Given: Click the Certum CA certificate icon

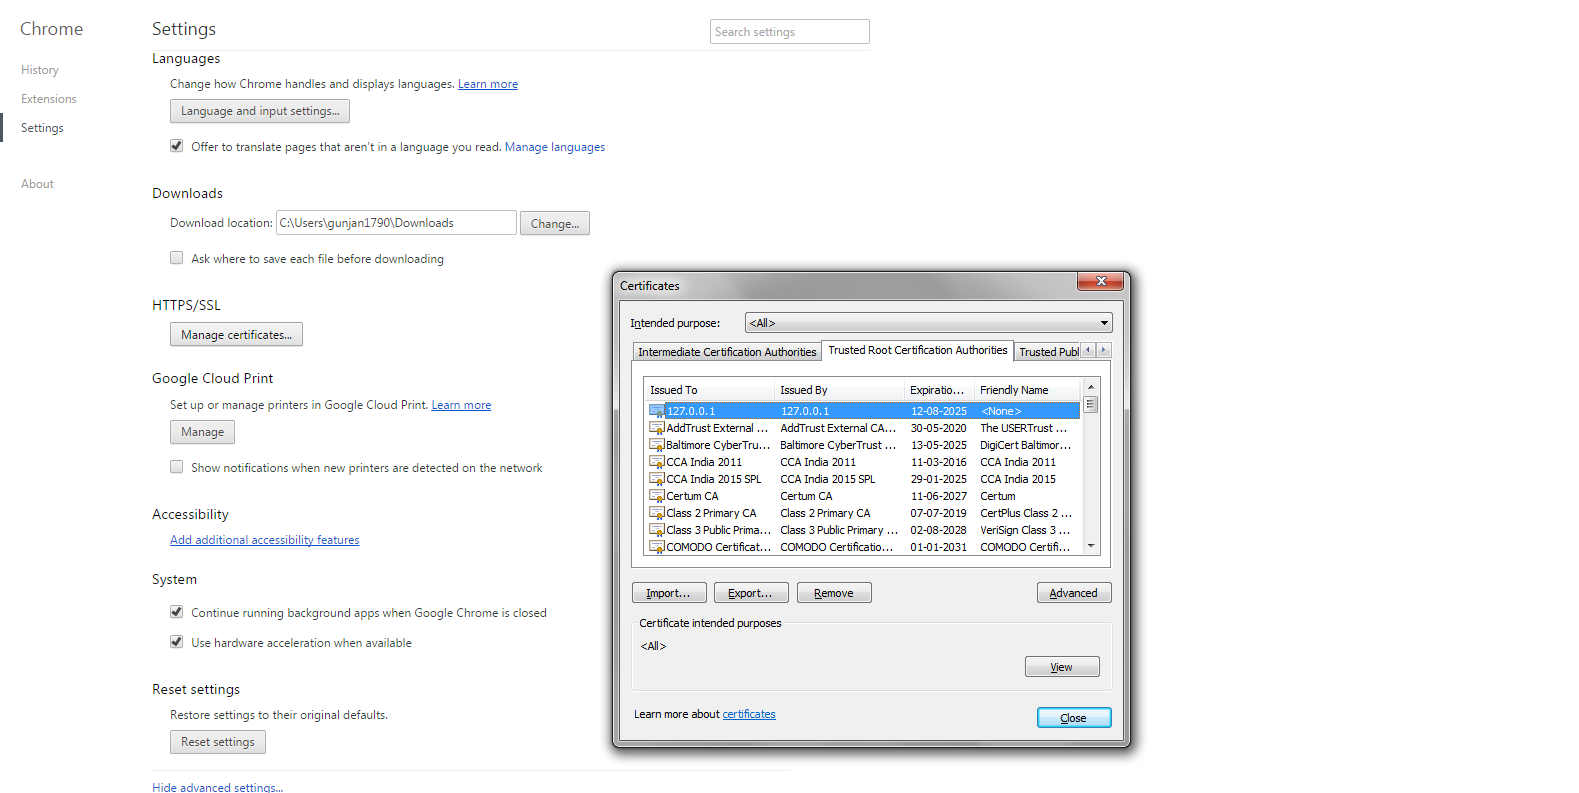Looking at the screenshot, I should coord(657,496).
